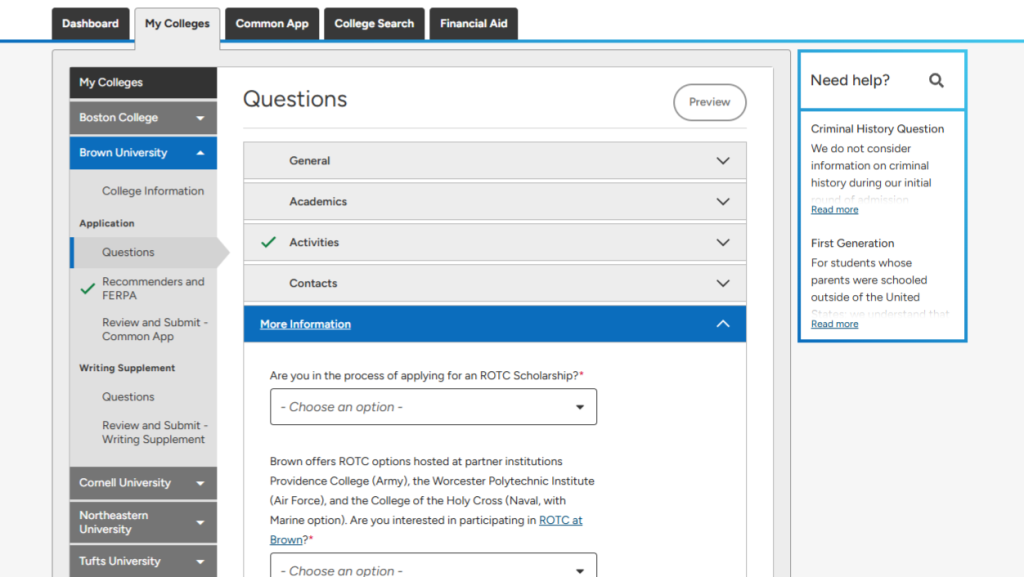Click the Preview button
1024x577 pixels.
[709, 102]
